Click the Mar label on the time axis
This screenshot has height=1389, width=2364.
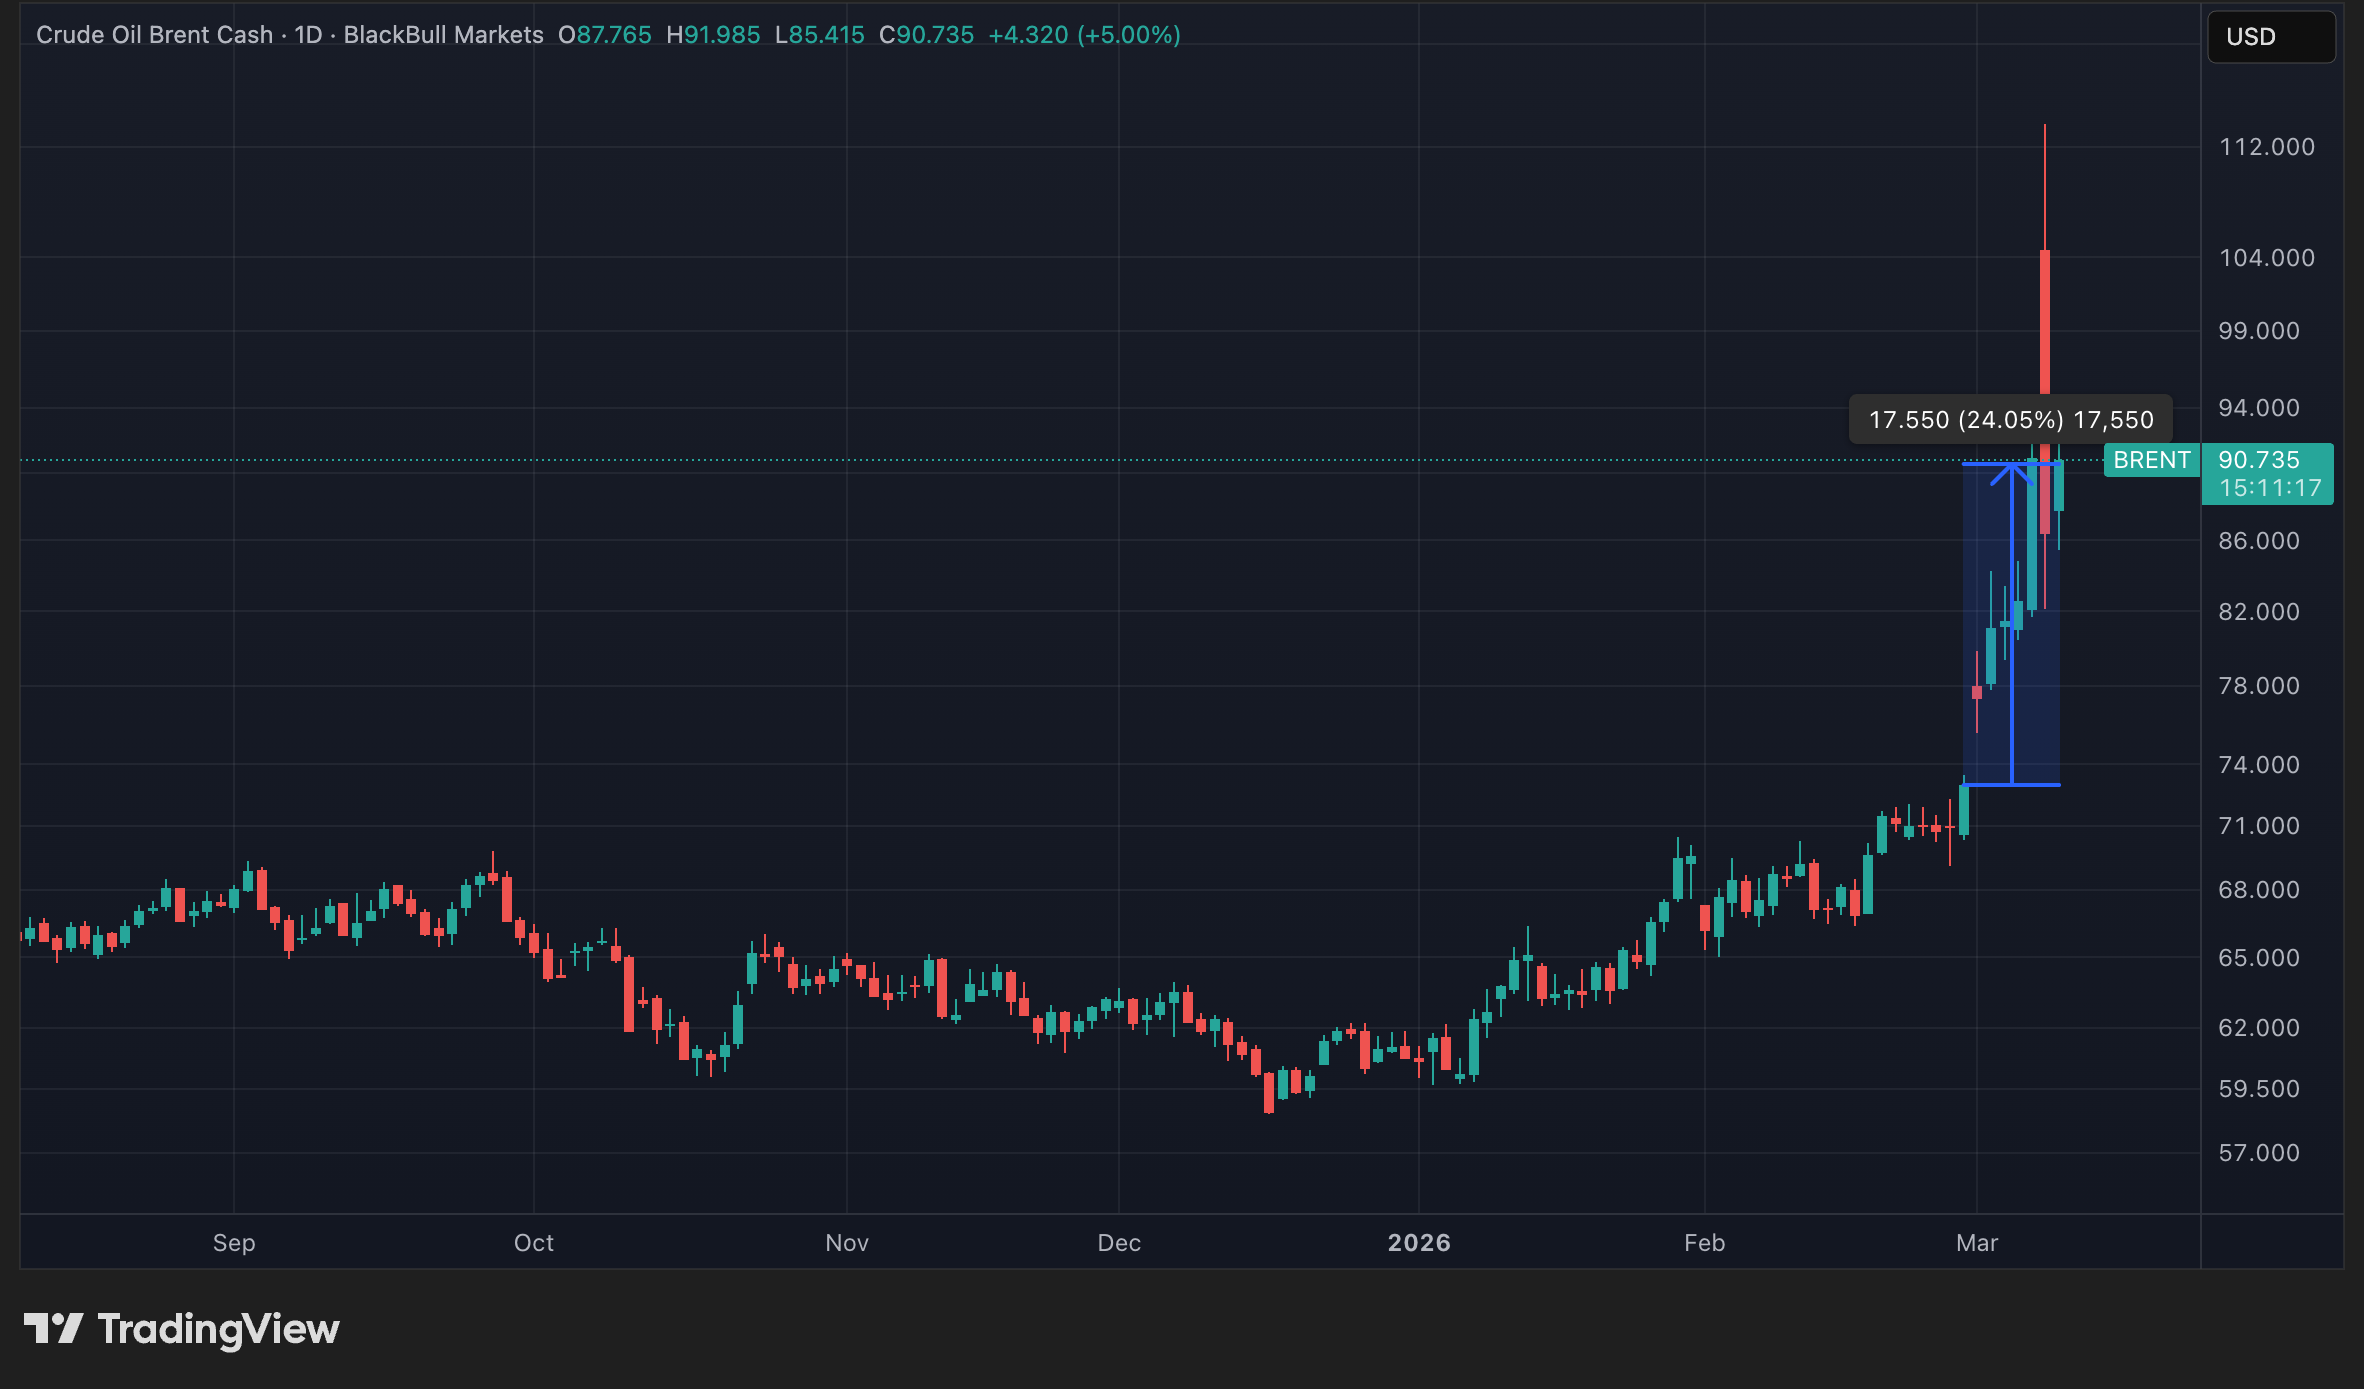[1977, 1243]
